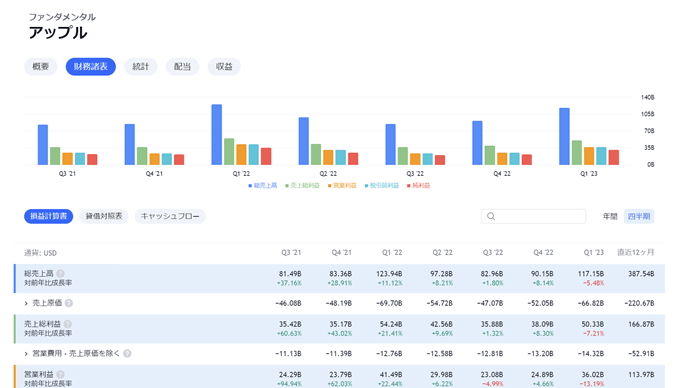
Task: Select the 四半期 quarterly period
Action: pos(639,216)
